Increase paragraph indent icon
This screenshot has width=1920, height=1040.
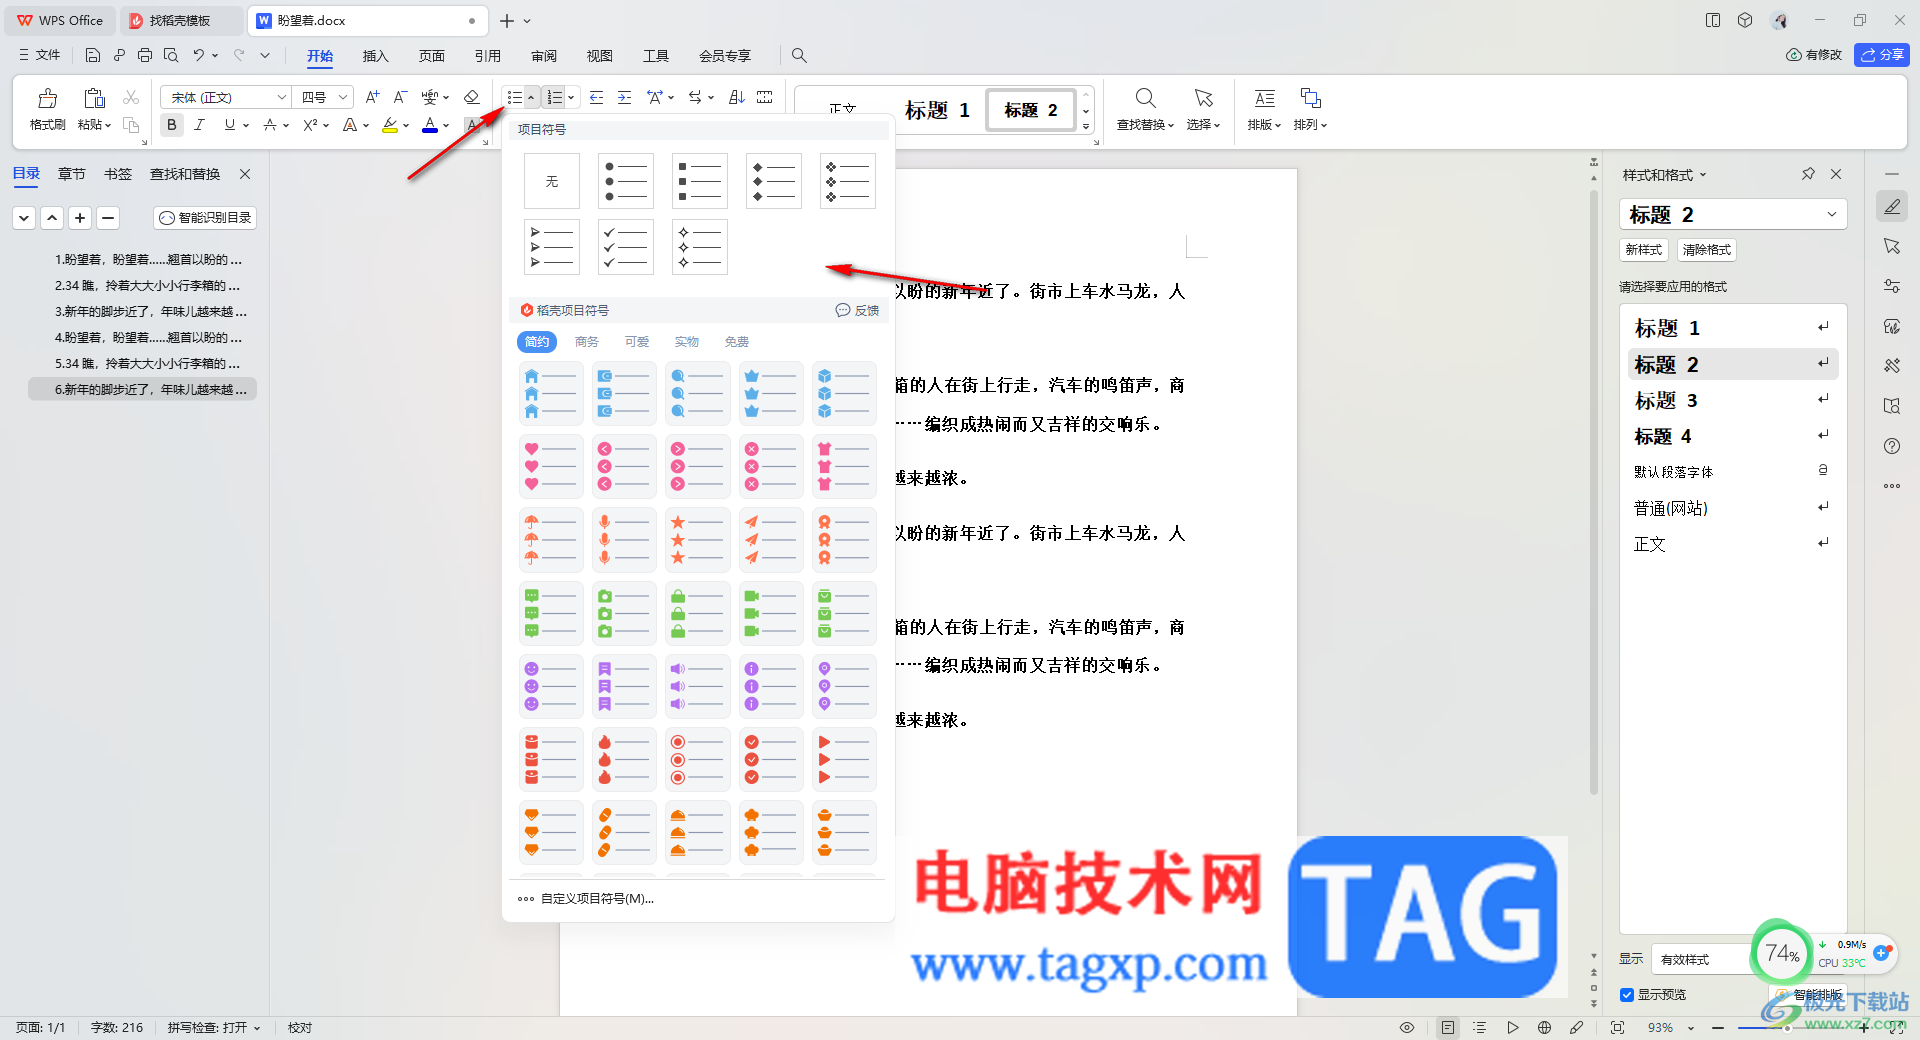(625, 97)
